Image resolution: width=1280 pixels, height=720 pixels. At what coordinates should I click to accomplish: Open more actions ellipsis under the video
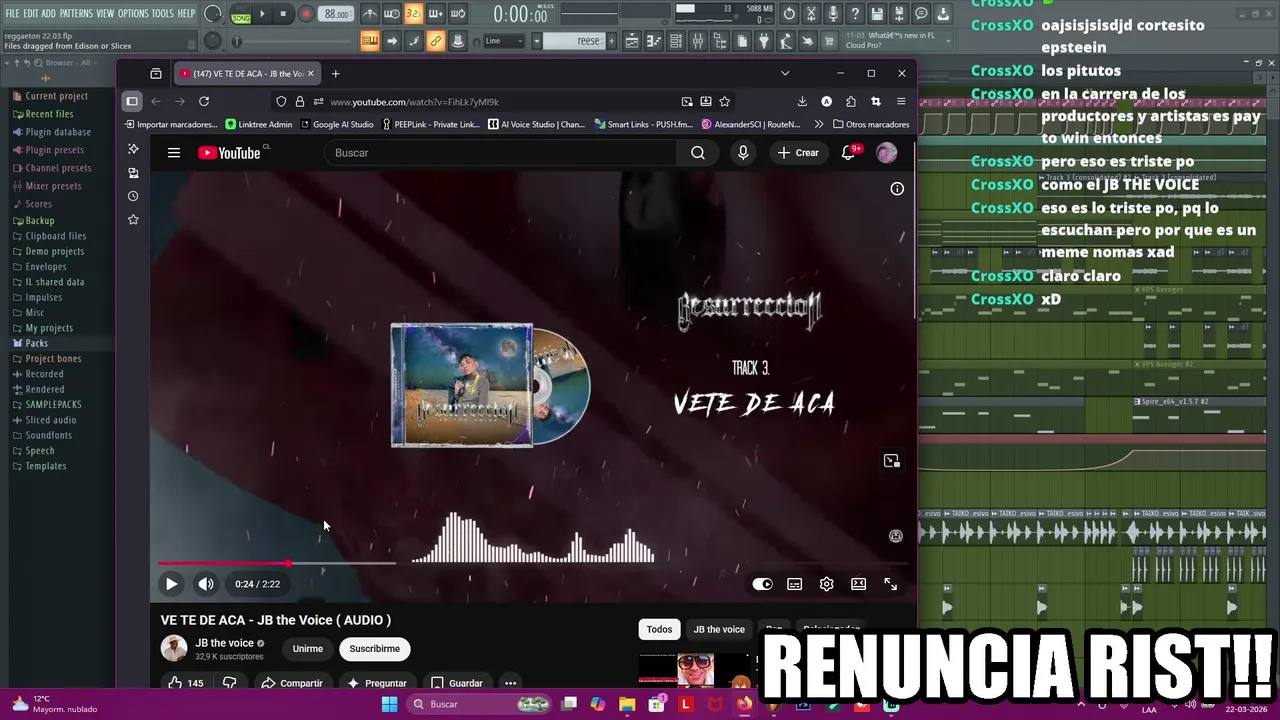click(x=510, y=683)
